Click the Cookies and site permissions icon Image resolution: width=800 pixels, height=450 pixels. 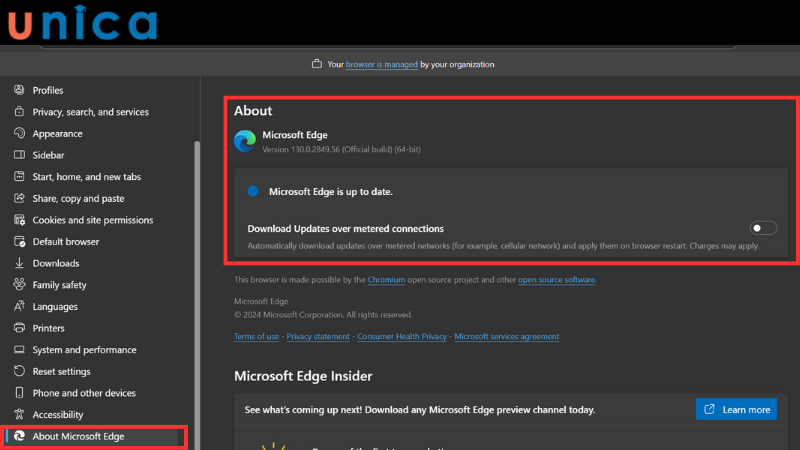coord(19,220)
